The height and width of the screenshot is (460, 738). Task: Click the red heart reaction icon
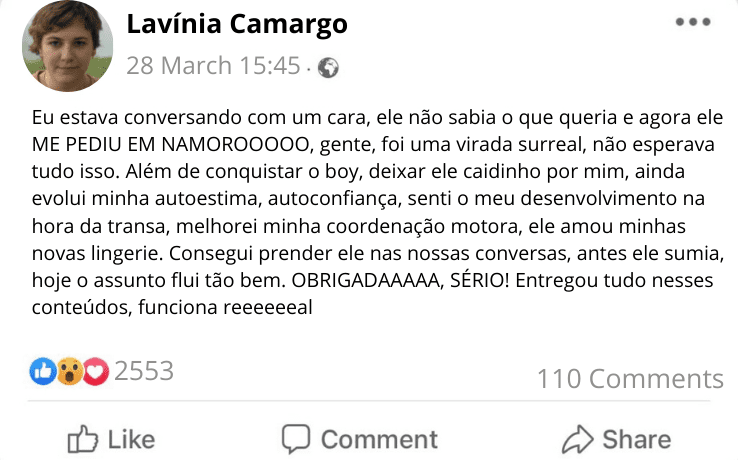(x=95, y=372)
